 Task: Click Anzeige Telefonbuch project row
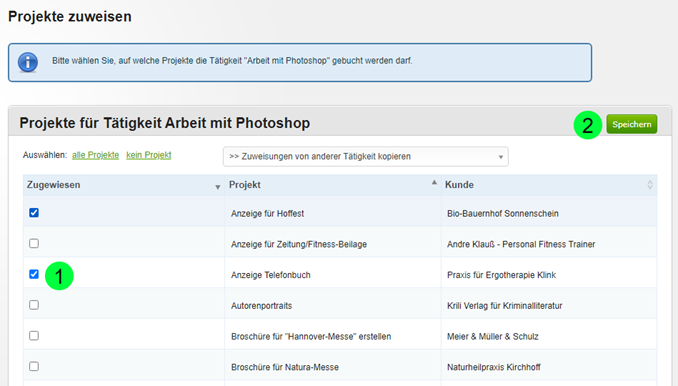(x=340, y=274)
